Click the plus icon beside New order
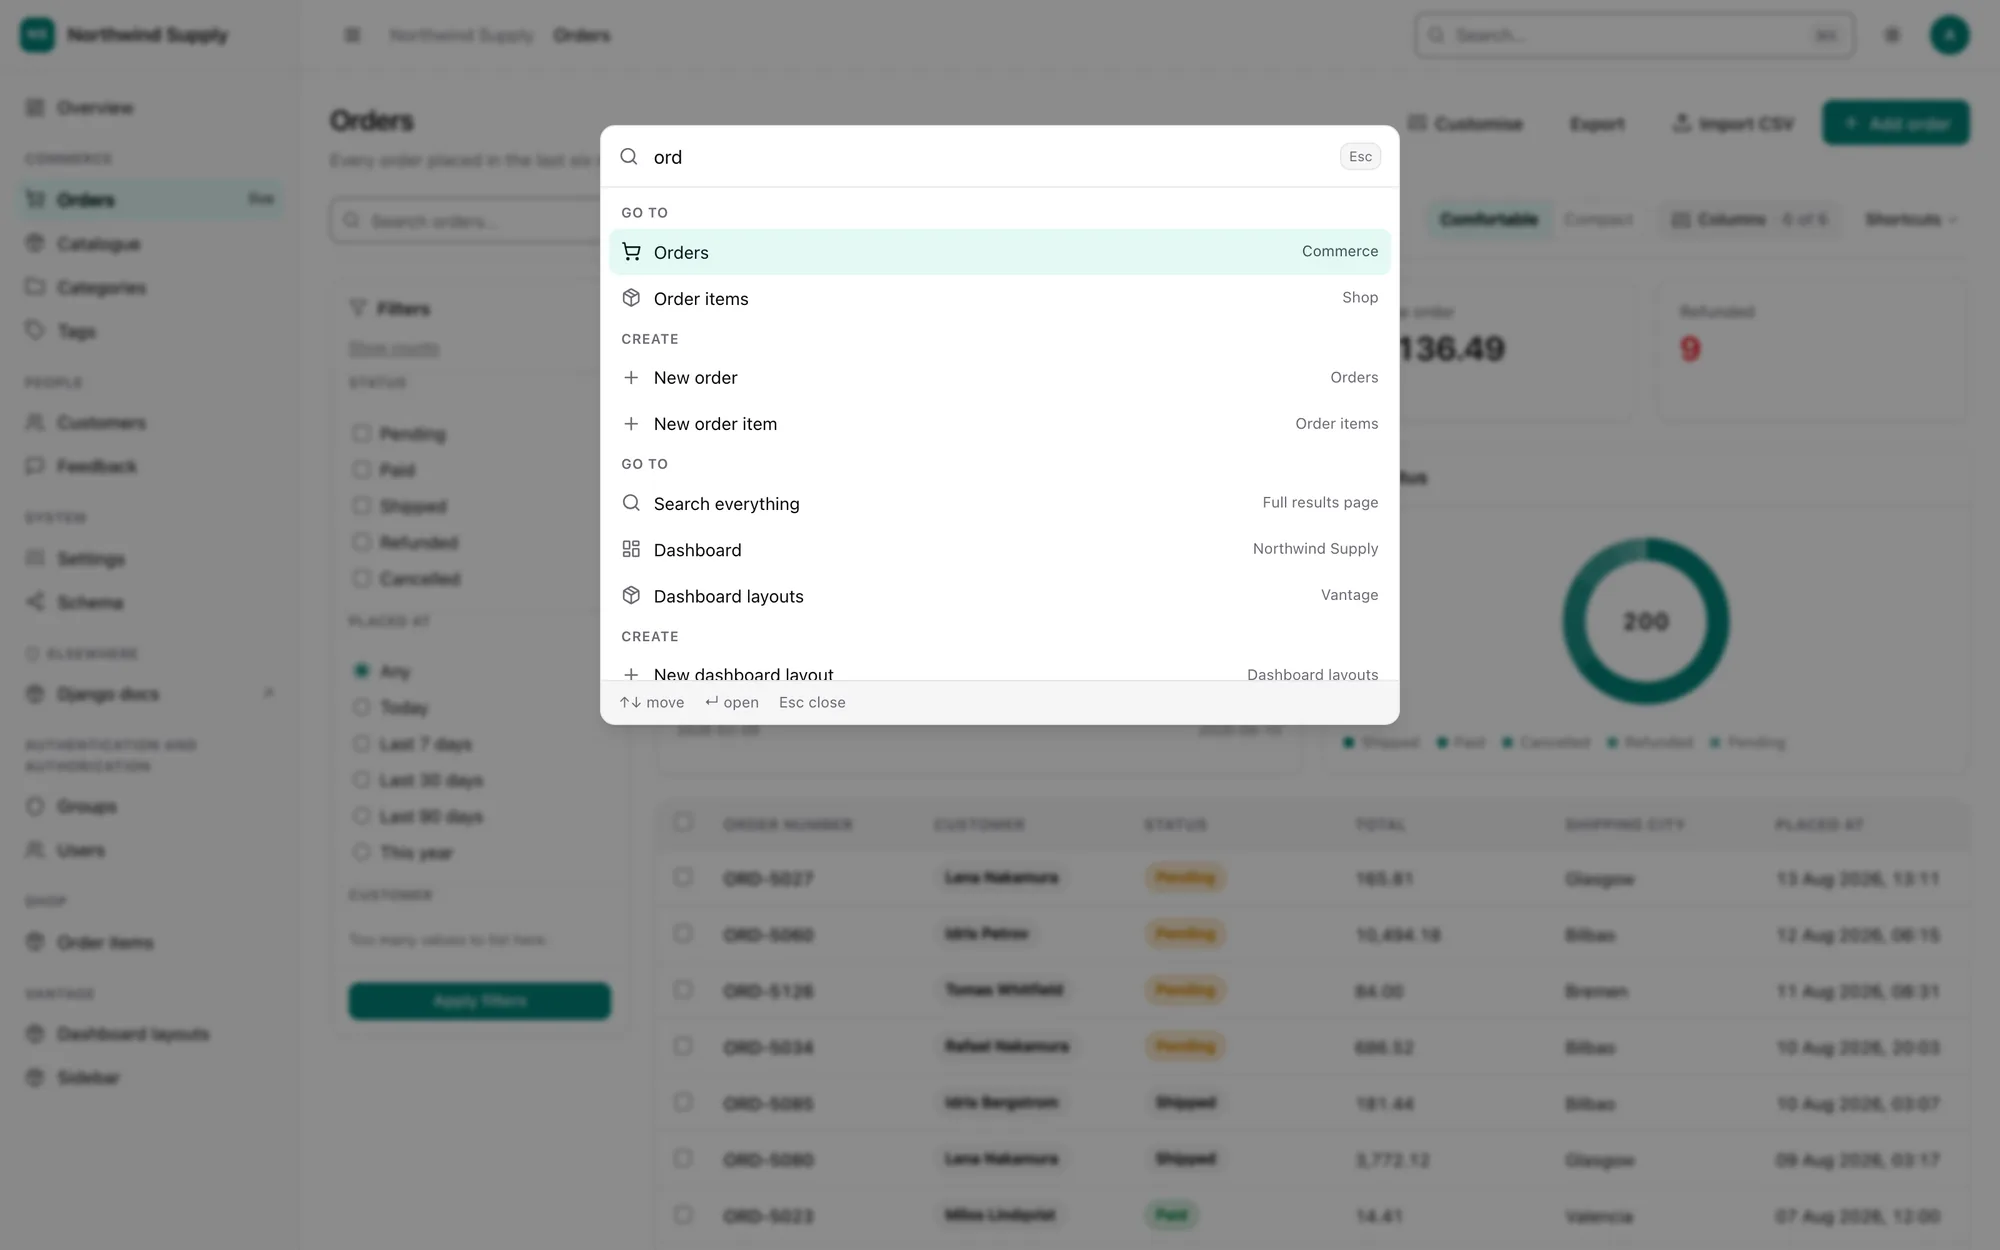The height and width of the screenshot is (1250, 2000). coord(631,378)
